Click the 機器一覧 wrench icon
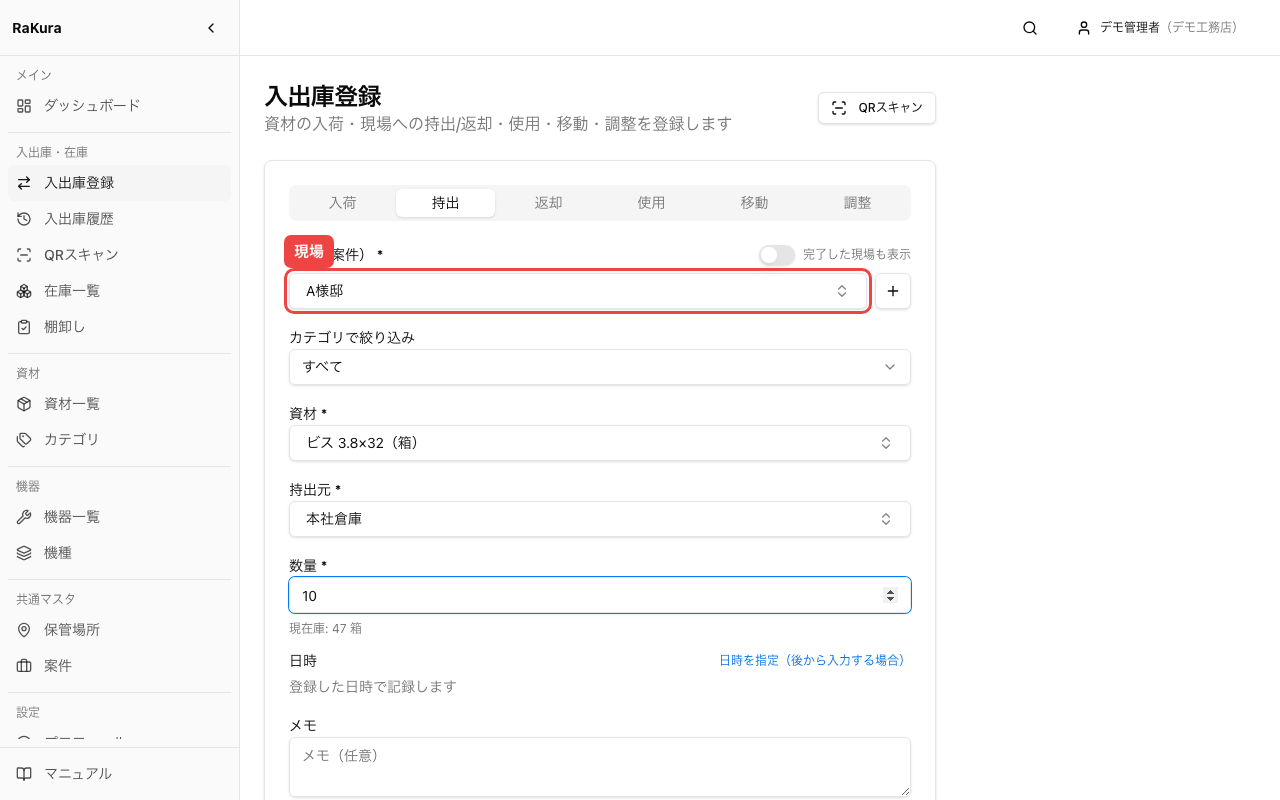This screenshot has height=800, width=1280. pos(24,517)
